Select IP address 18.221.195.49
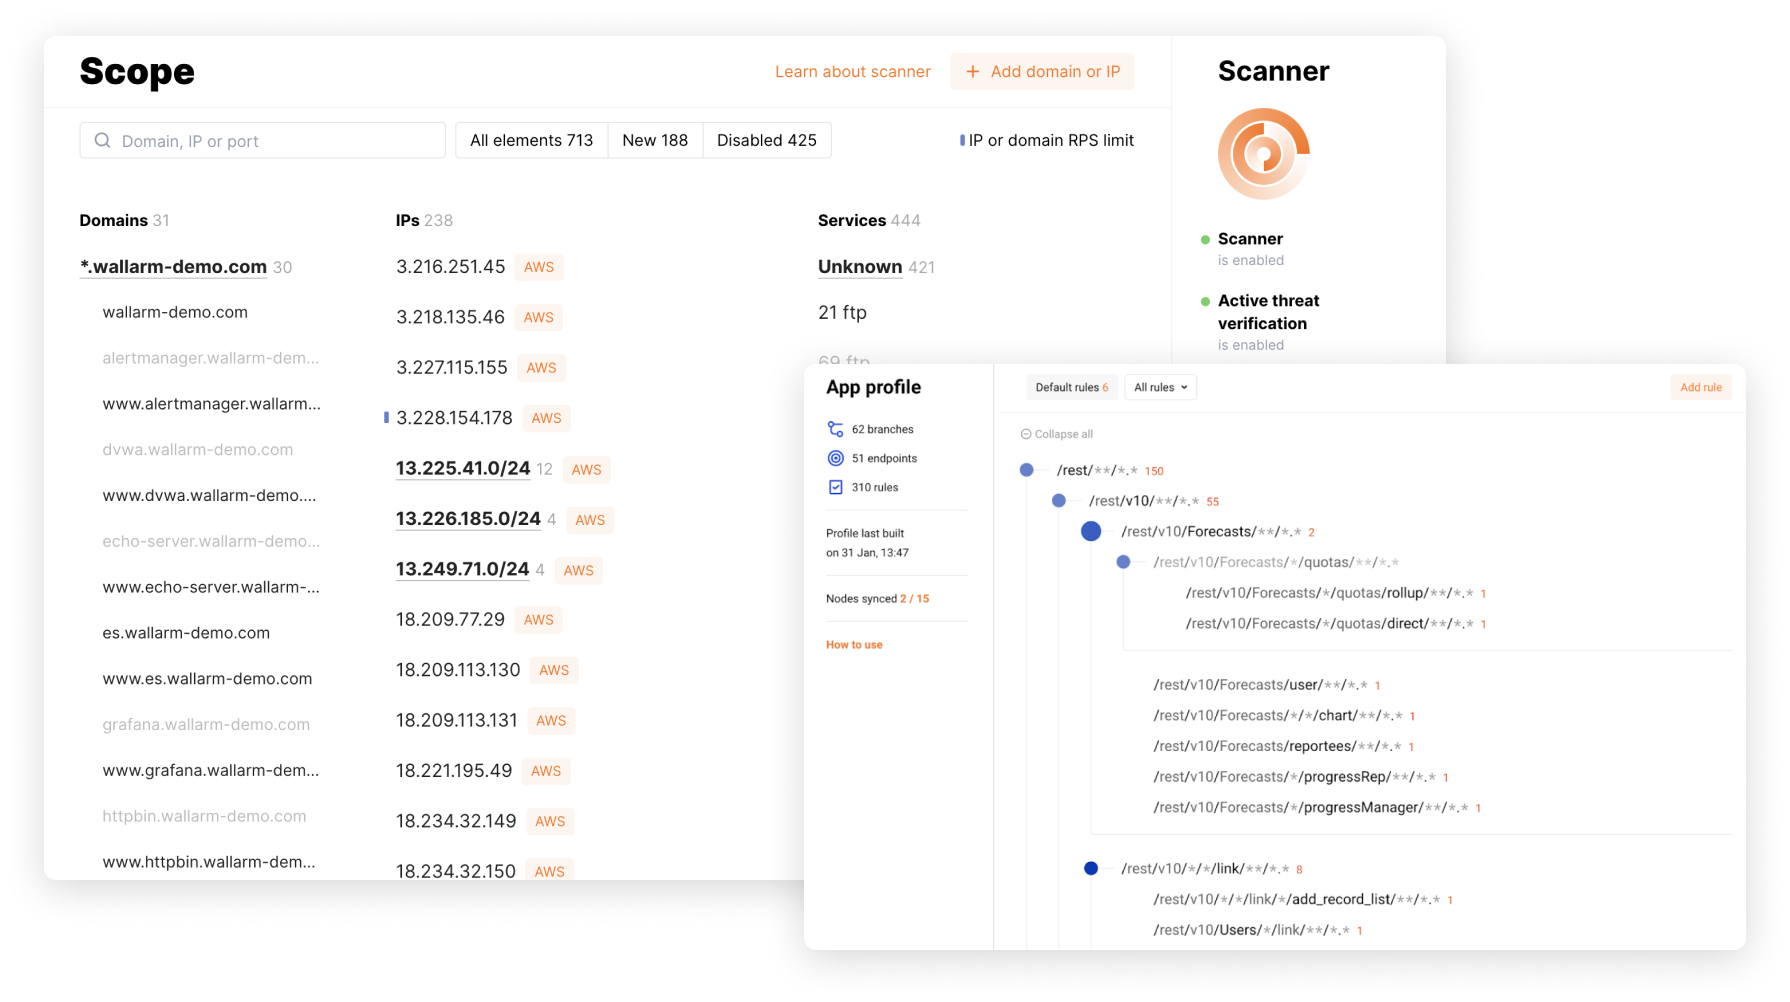The image size is (1790, 1002). coord(454,771)
